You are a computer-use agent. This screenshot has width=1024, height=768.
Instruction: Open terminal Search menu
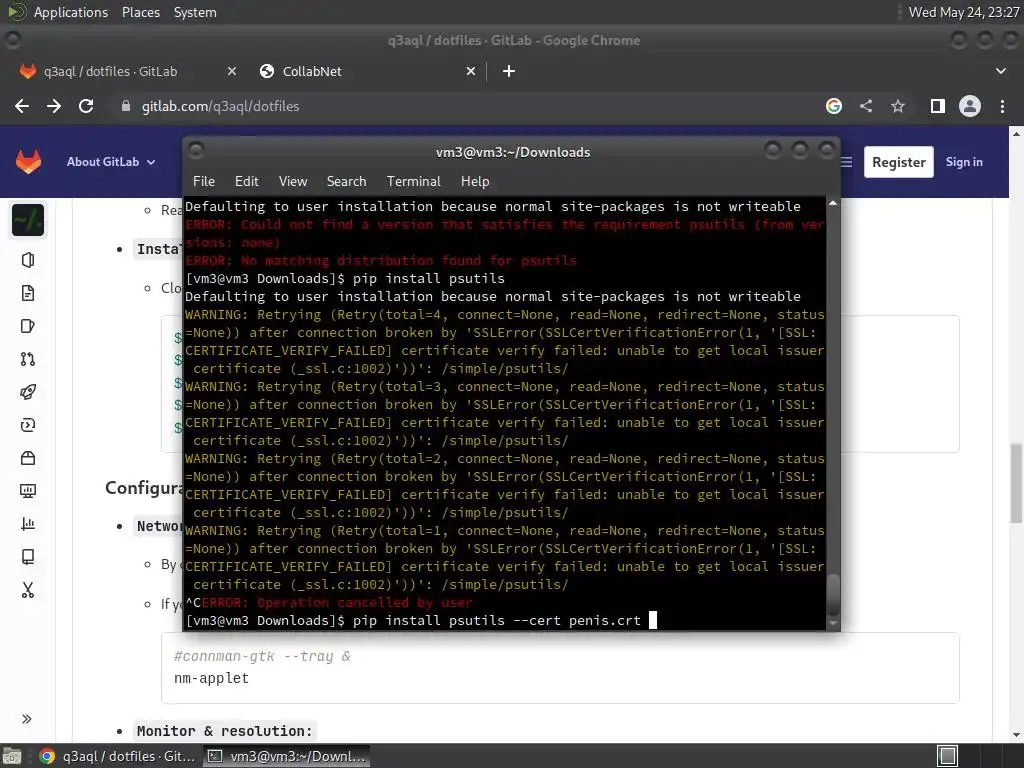click(346, 182)
